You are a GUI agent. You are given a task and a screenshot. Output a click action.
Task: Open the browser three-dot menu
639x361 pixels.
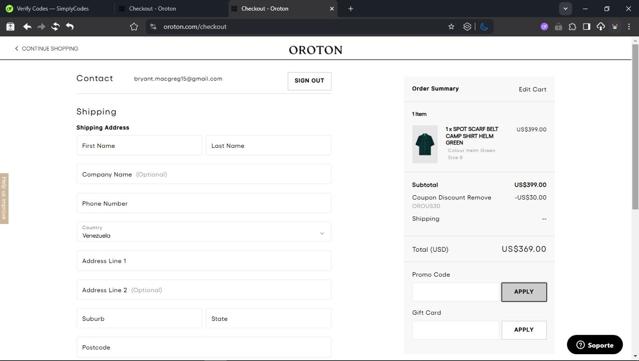coord(629,26)
